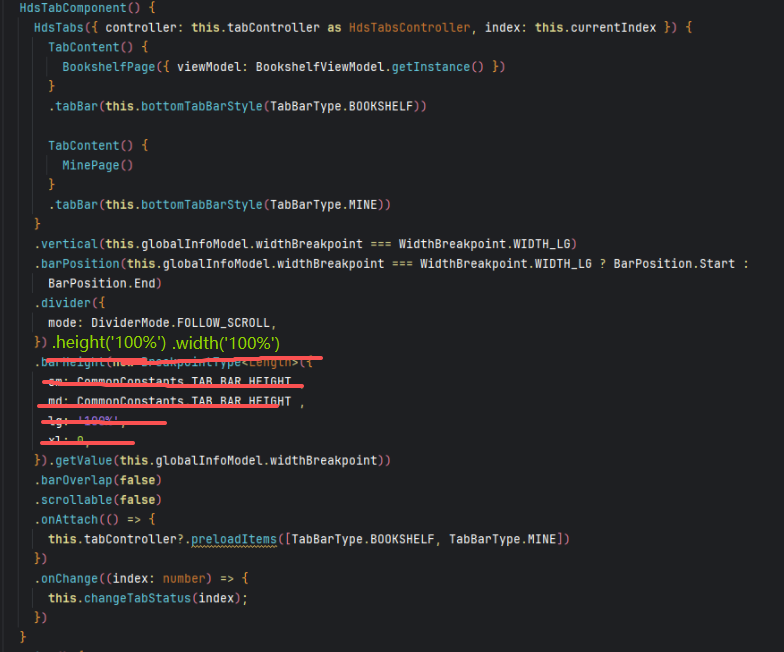This screenshot has width=784, height=652.
Task: Click the .barPosition attribute method
Action: point(77,264)
